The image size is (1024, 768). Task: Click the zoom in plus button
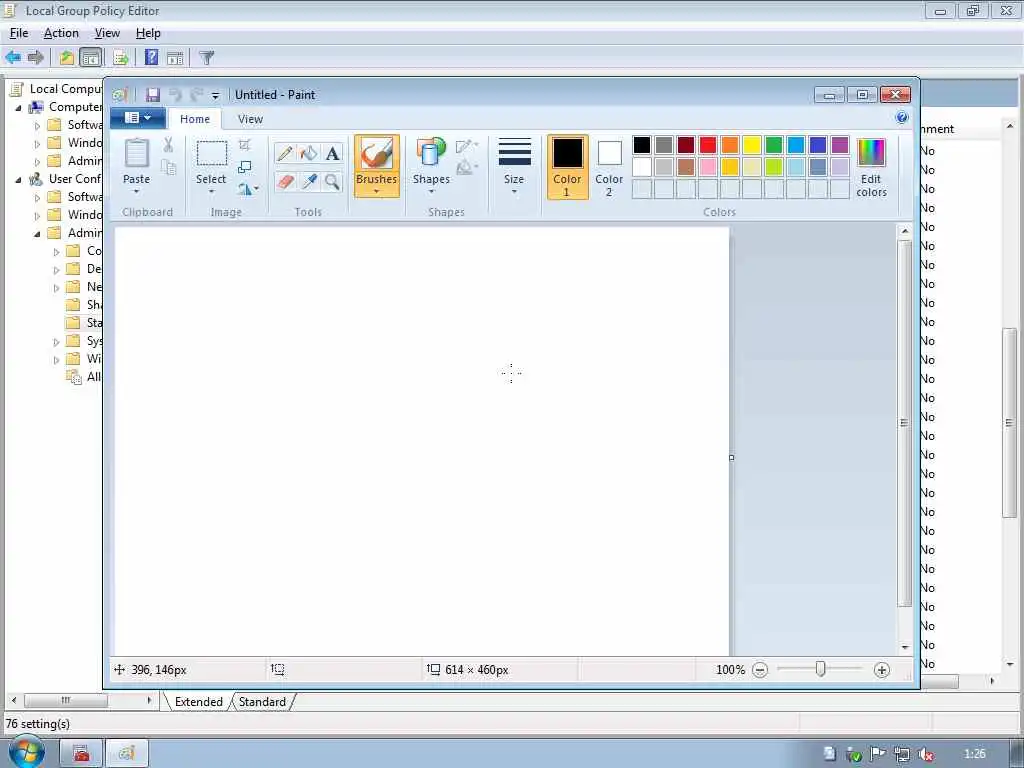click(882, 669)
